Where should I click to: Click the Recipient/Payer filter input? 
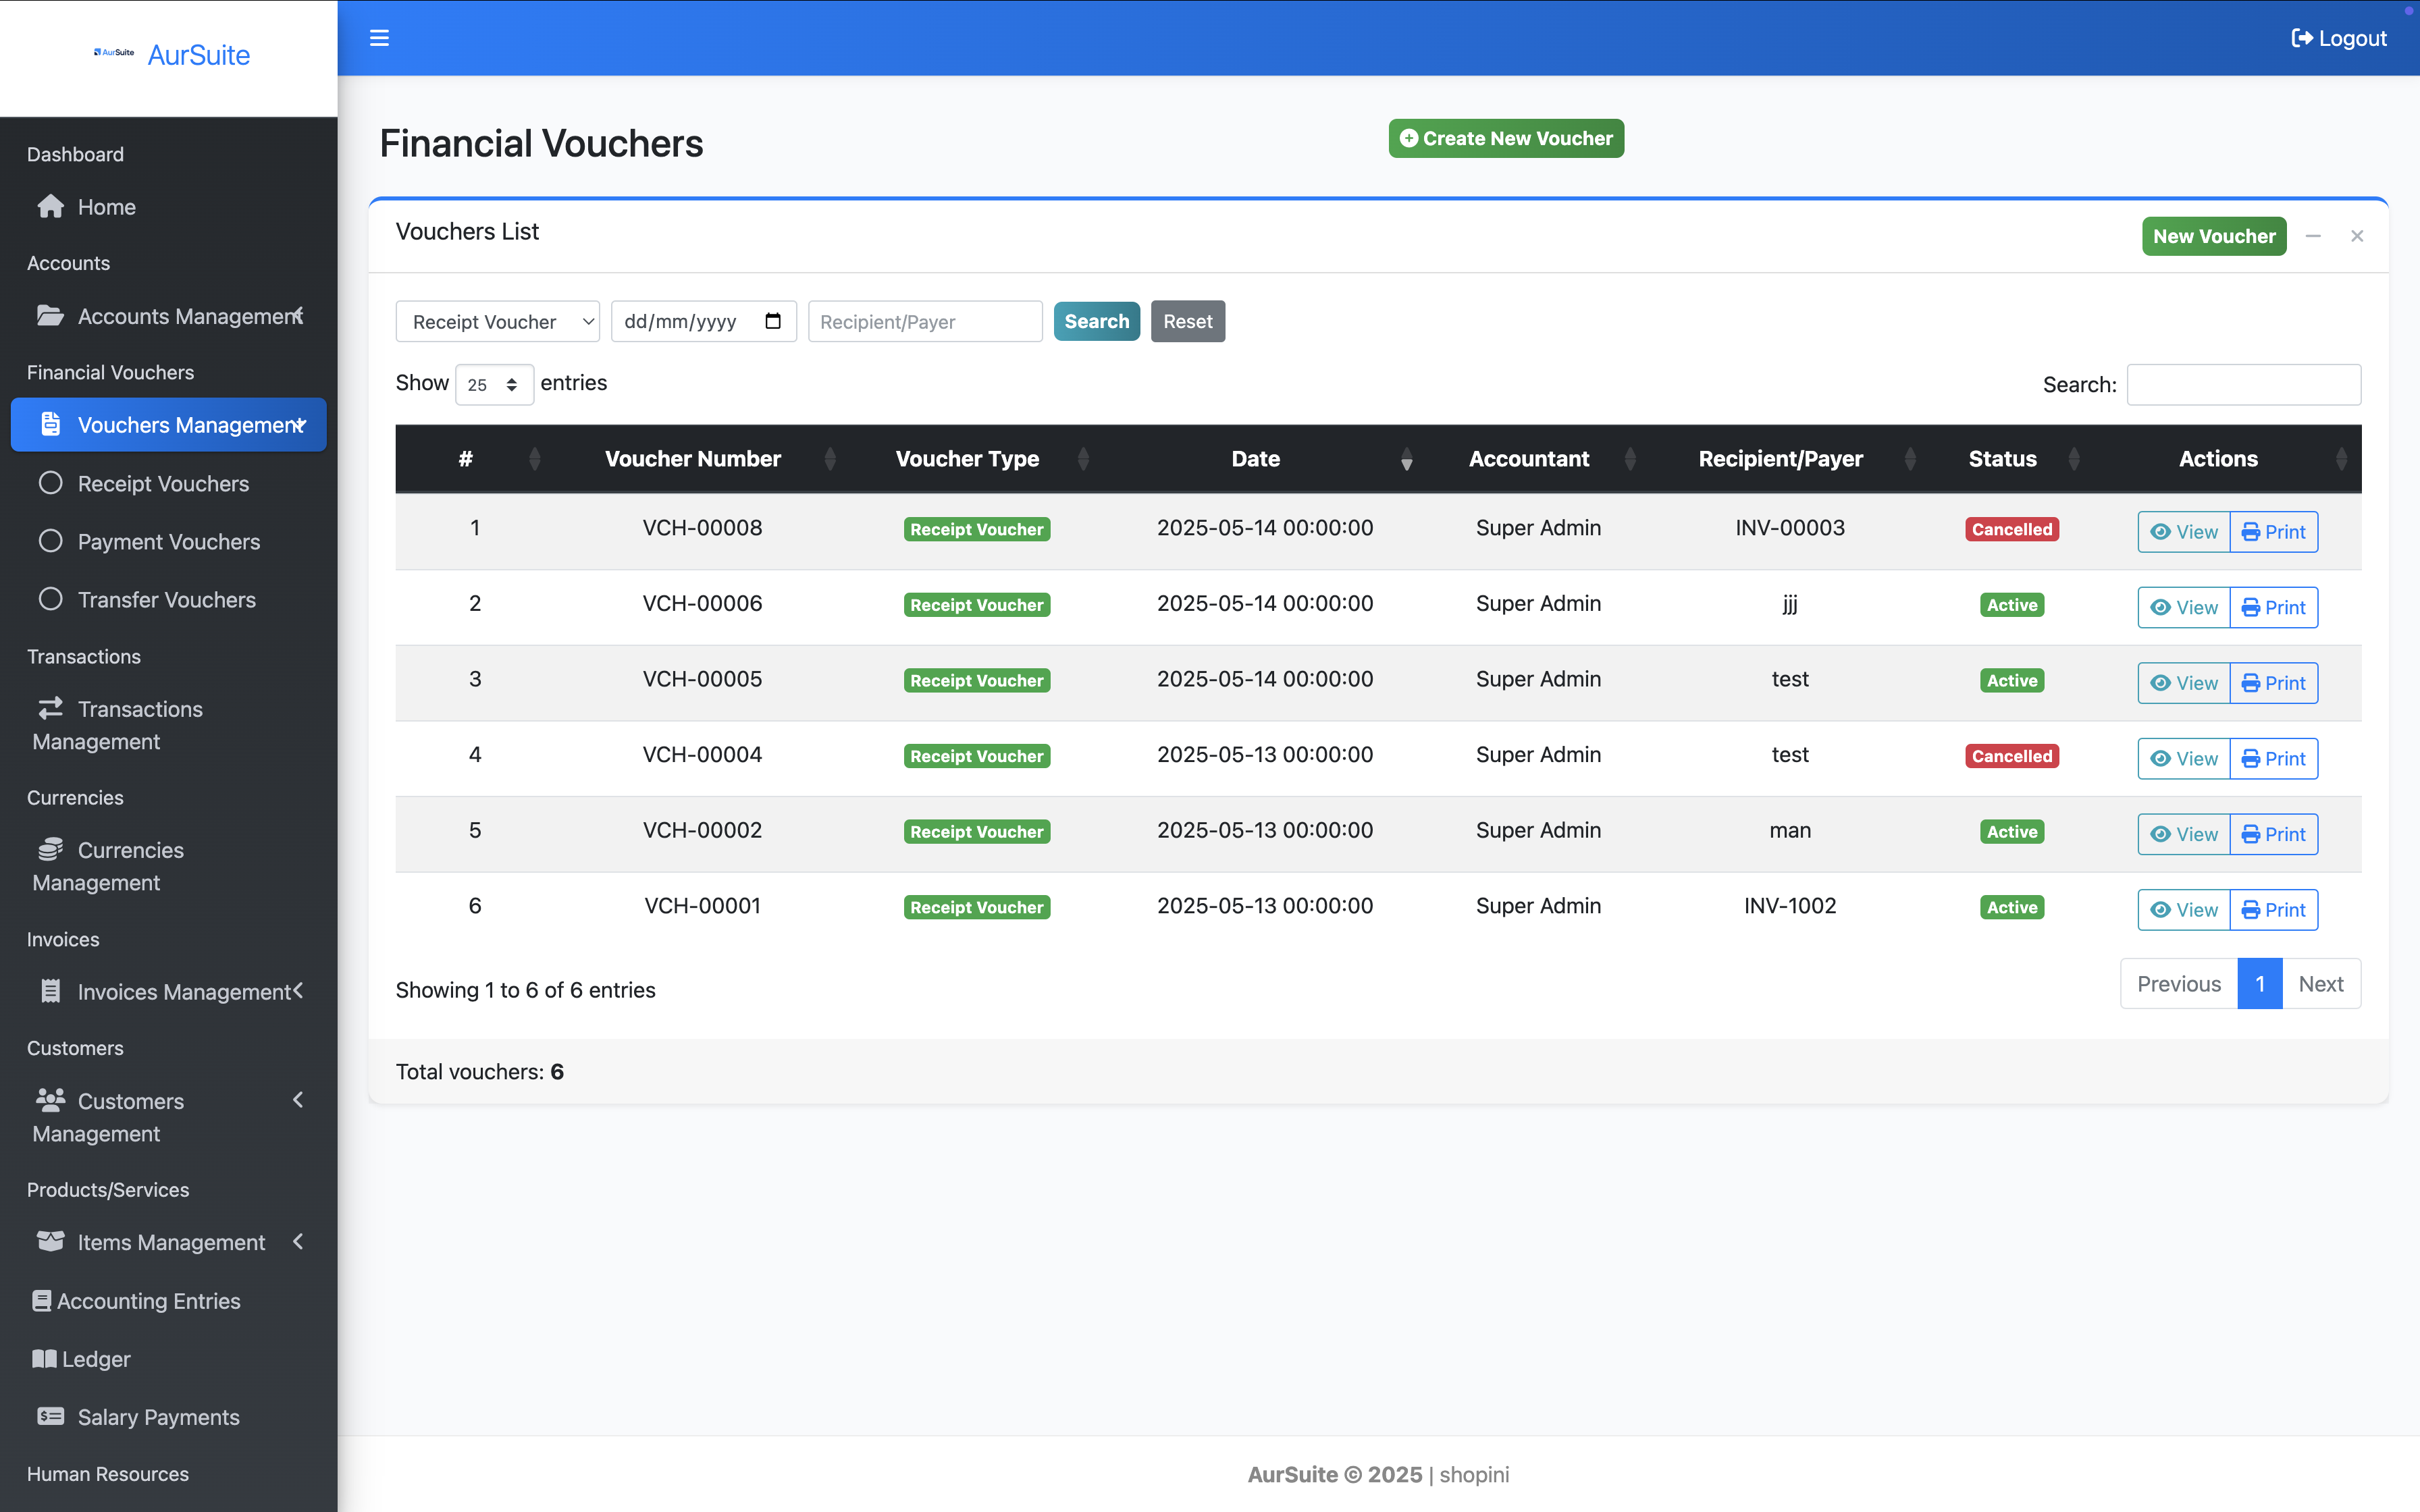(924, 322)
